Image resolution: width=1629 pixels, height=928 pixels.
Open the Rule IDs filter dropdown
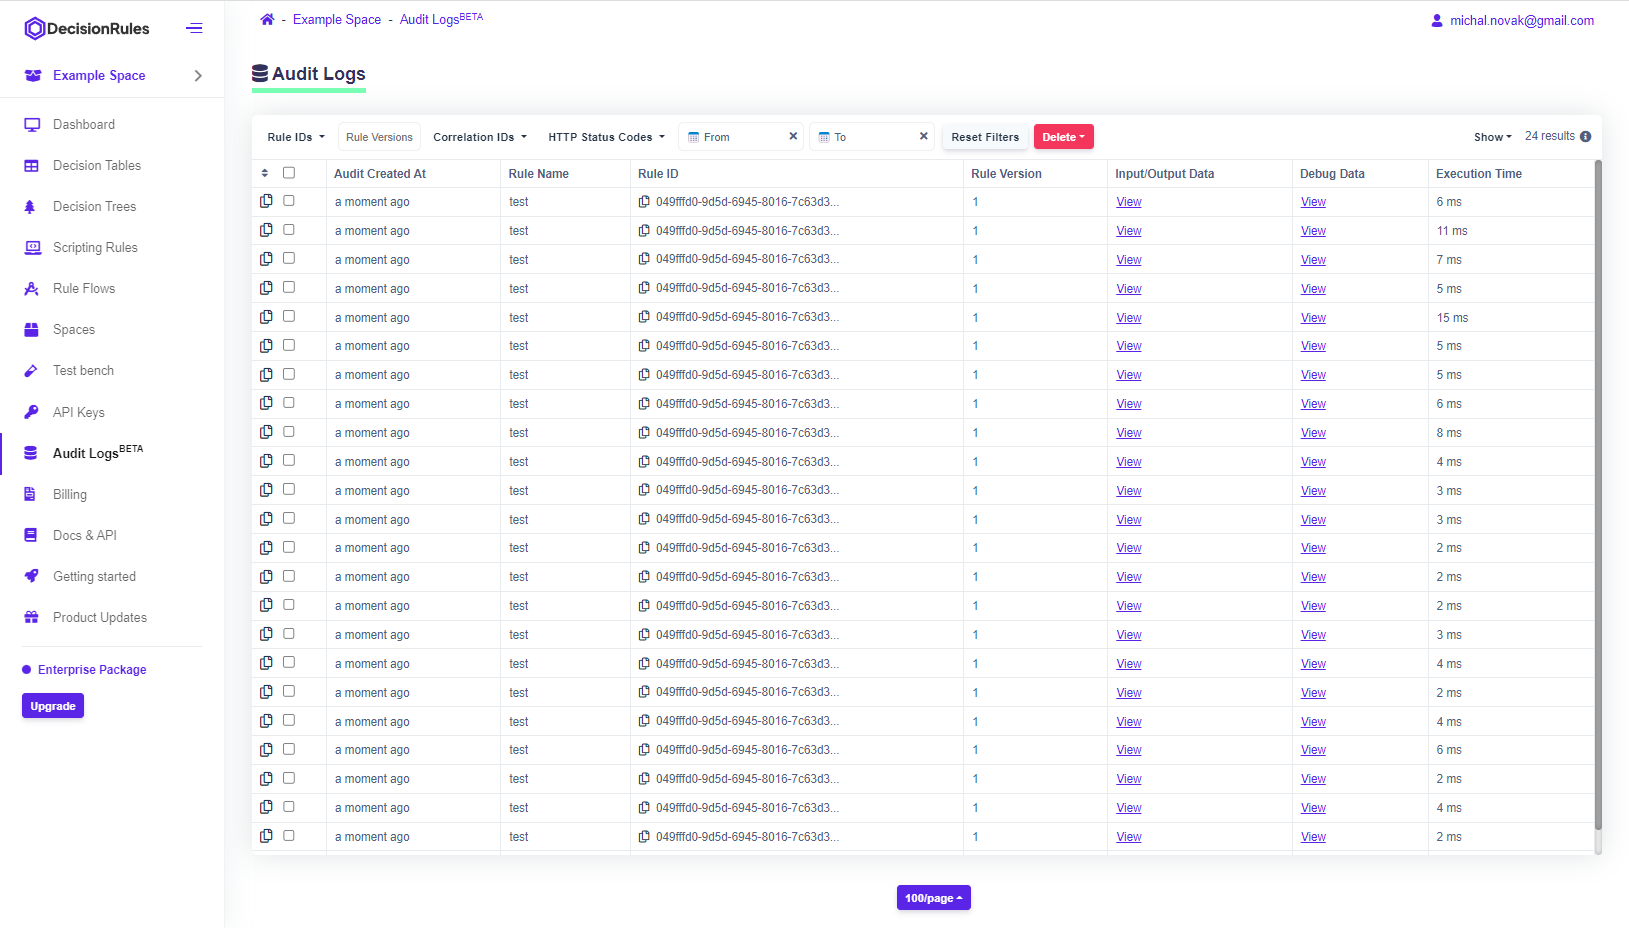(296, 137)
